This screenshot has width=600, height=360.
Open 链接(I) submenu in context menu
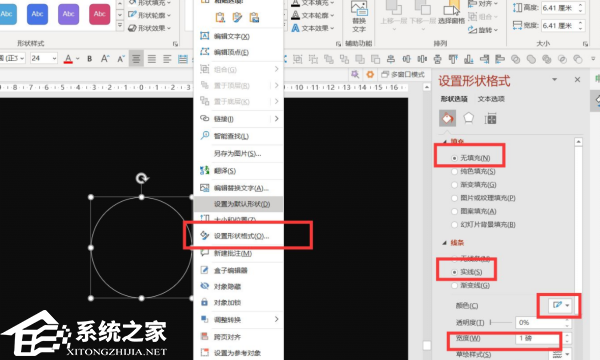pos(239,119)
